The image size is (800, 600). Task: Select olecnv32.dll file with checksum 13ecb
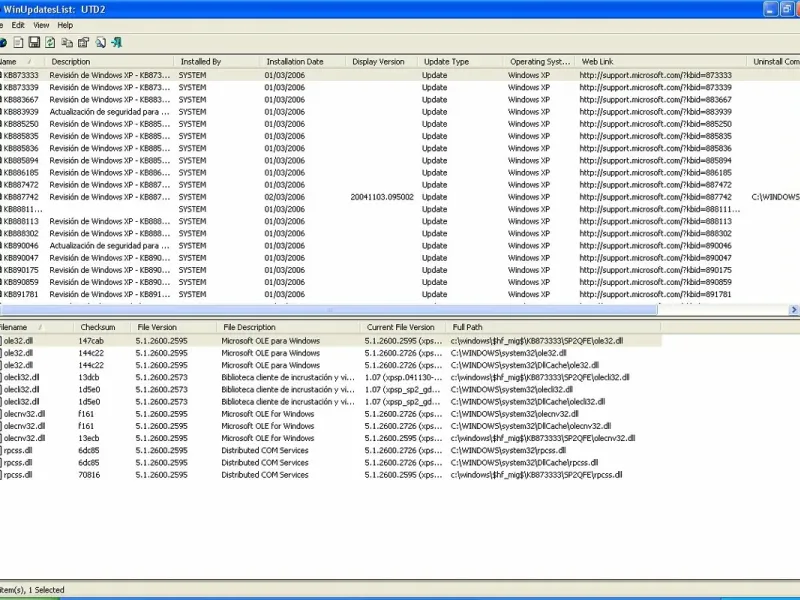click(331, 438)
